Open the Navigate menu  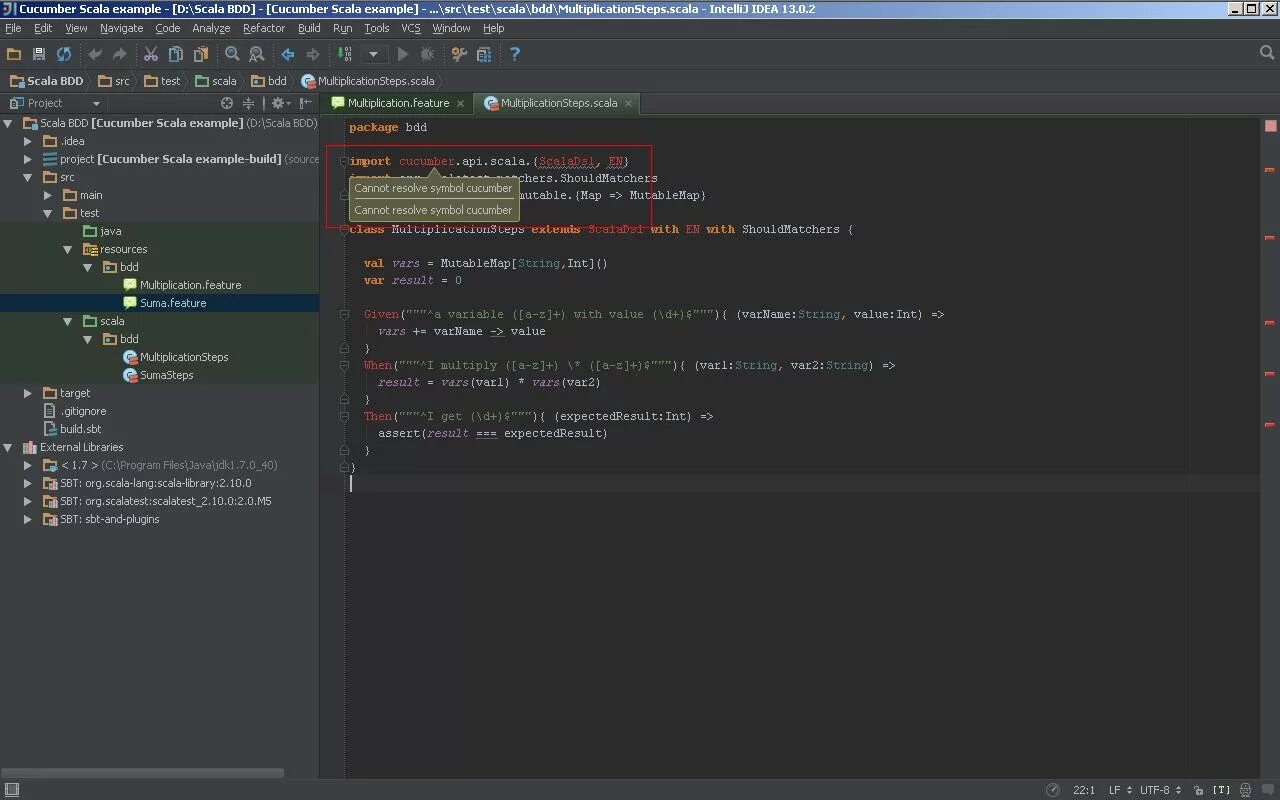(121, 28)
